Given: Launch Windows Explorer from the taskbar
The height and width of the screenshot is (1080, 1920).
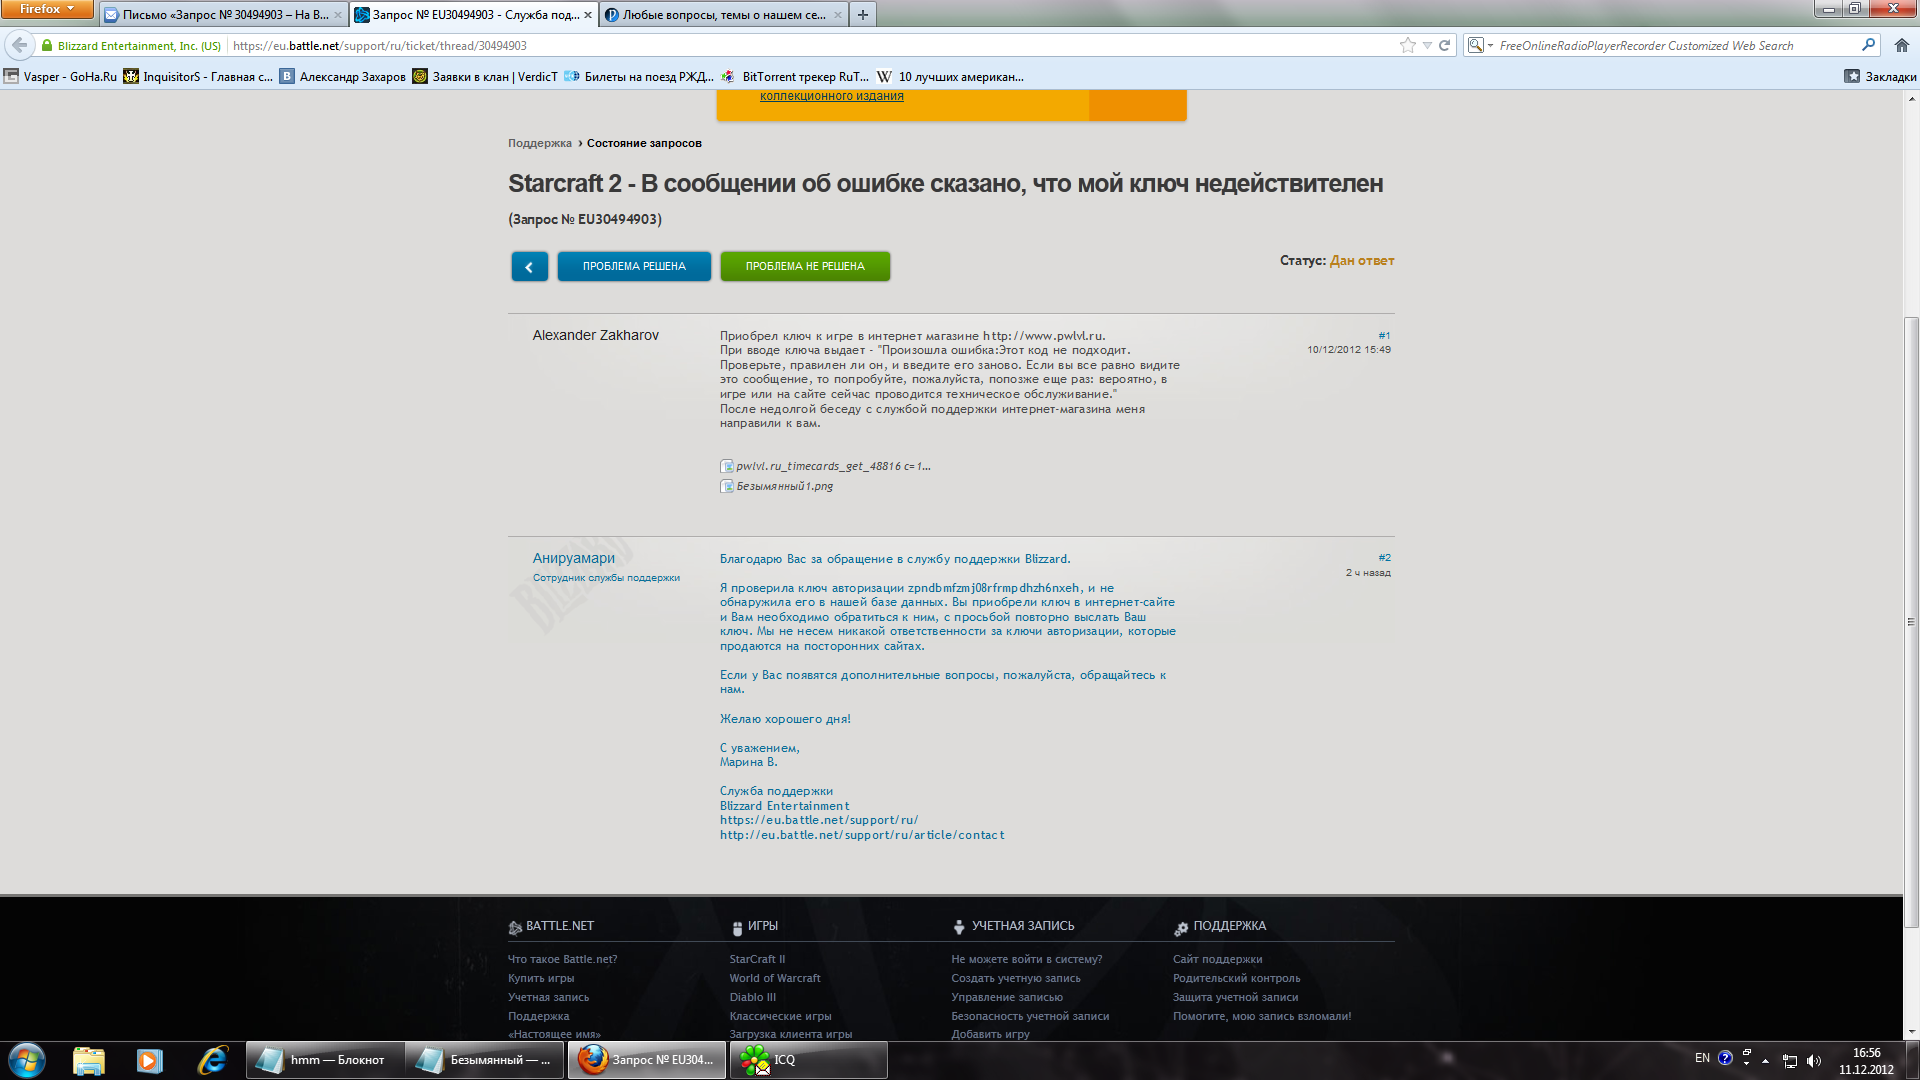Looking at the screenshot, I should (89, 1060).
